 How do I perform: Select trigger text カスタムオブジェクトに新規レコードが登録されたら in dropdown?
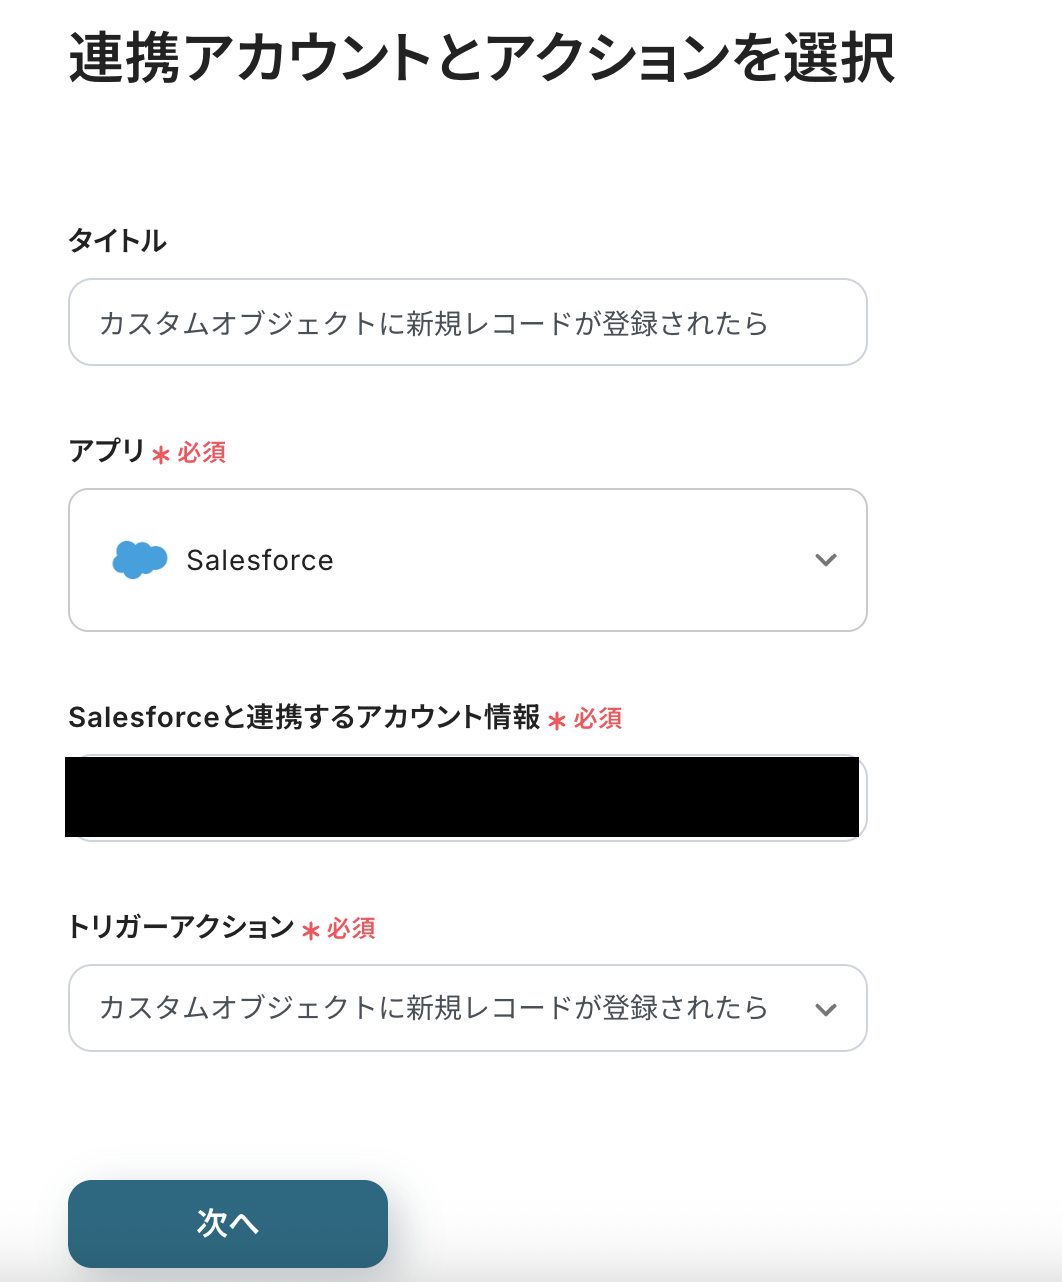tap(433, 1008)
